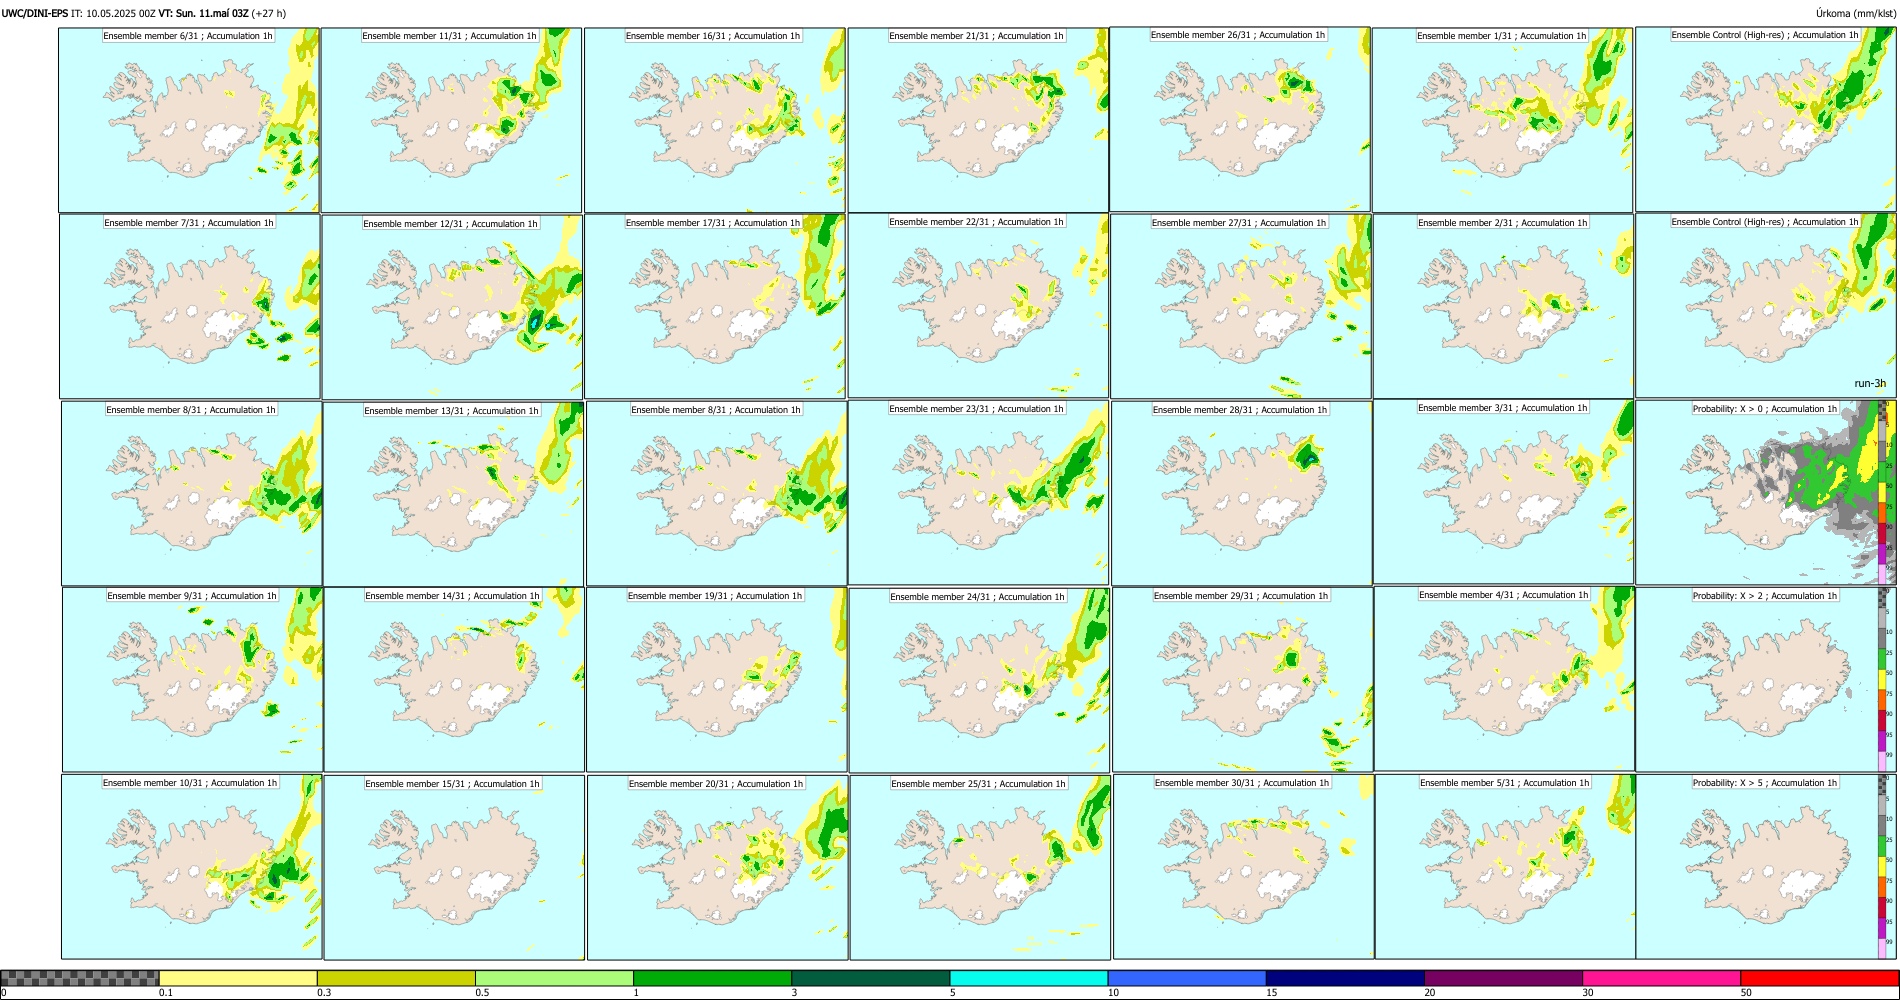Screen dimensions: 1900x1000
Task: Choose the Ensemble member 17/31 map
Action: click(x=715, y=306)
